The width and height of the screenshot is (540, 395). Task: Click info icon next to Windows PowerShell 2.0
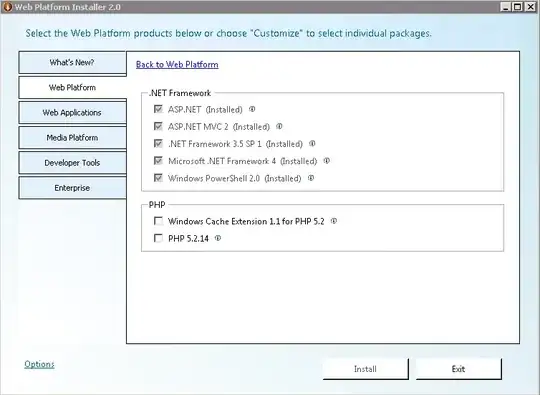pyautogui.click(x=311, y=178)
